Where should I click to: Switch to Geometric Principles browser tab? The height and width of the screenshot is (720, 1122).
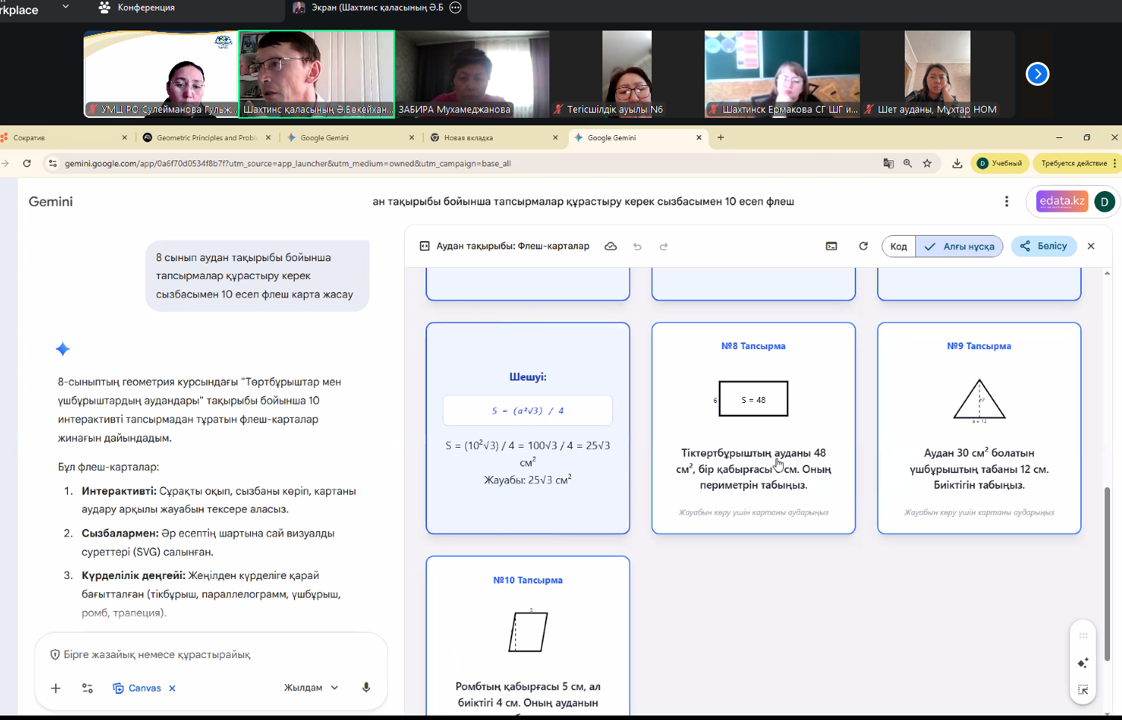(x=207, y=138)
